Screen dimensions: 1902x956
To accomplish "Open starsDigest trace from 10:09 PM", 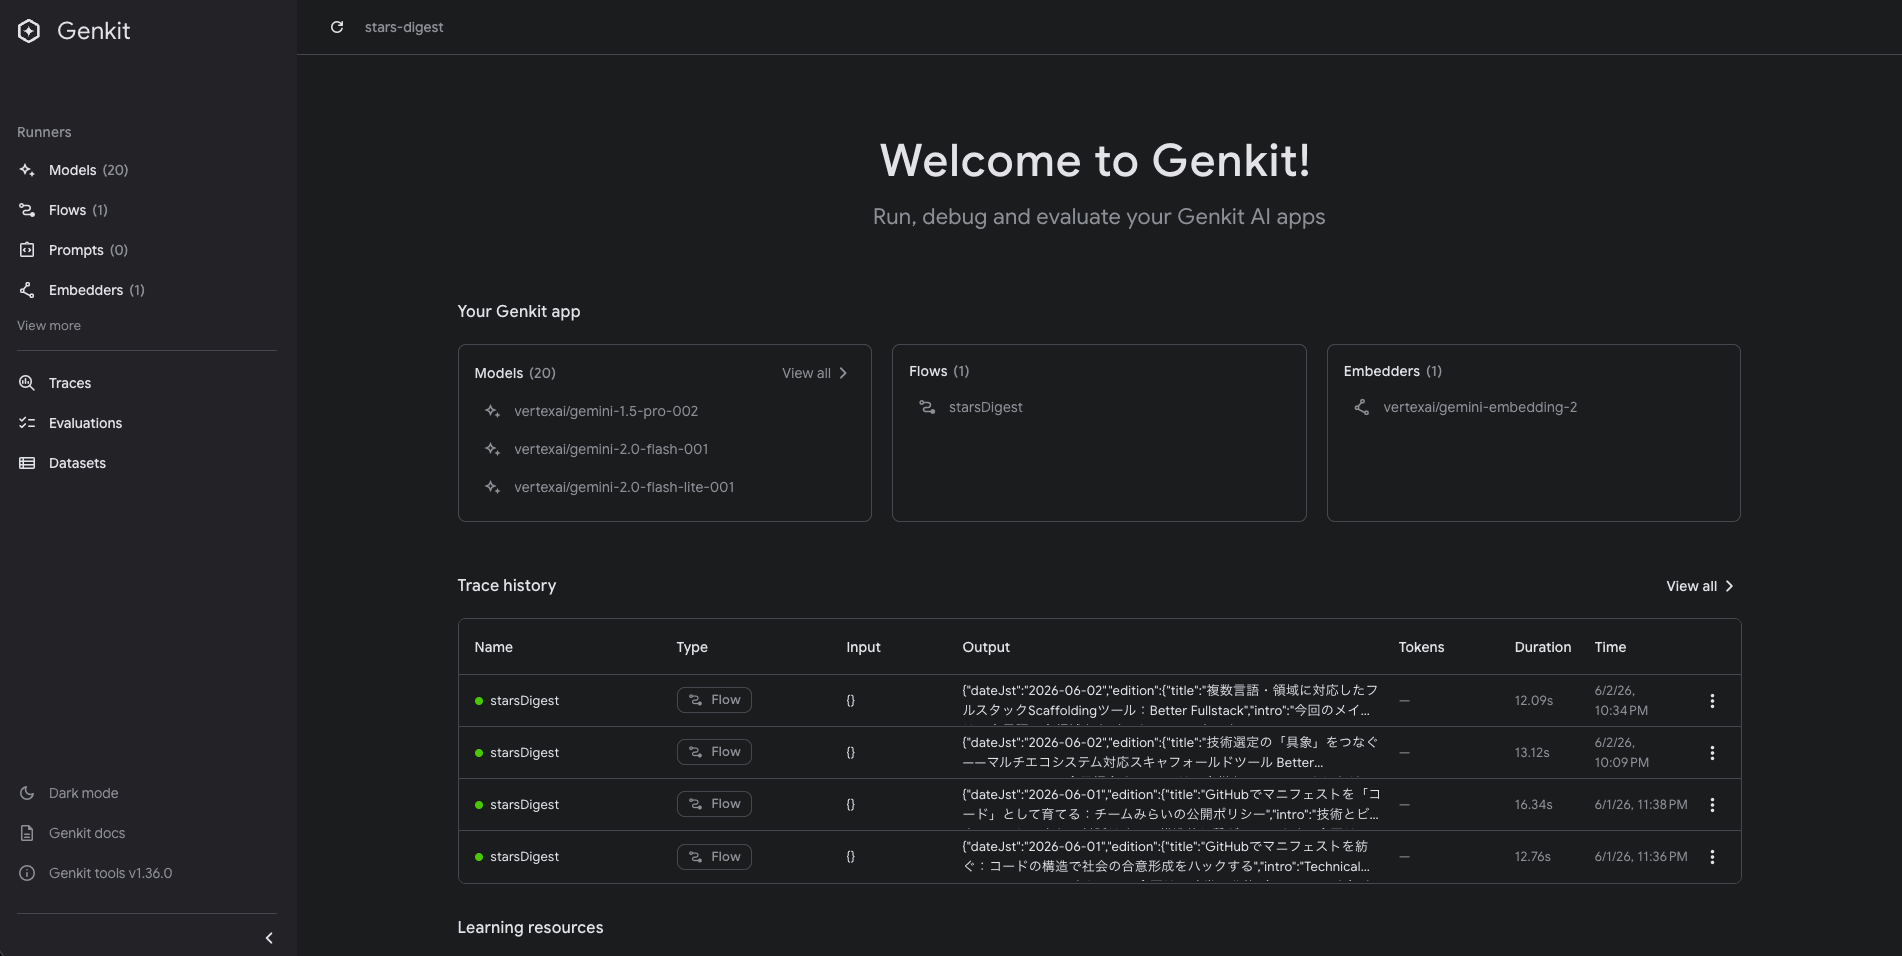I will tap(524, 753).
